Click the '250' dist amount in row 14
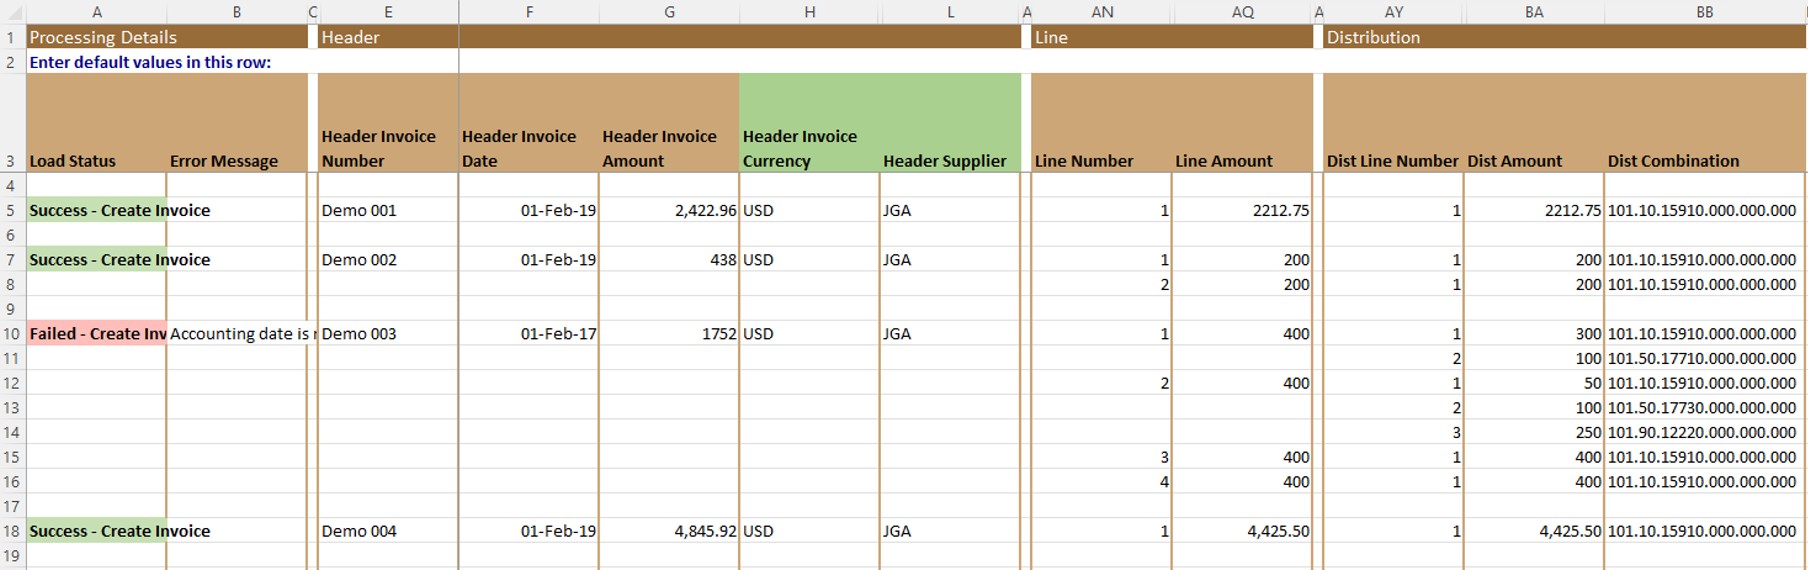Viewport: 1808px width, 570px height. click(1534, 432)
